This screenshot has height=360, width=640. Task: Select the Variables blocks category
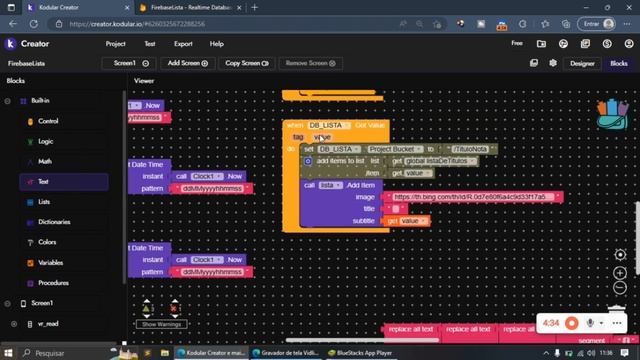64,263
